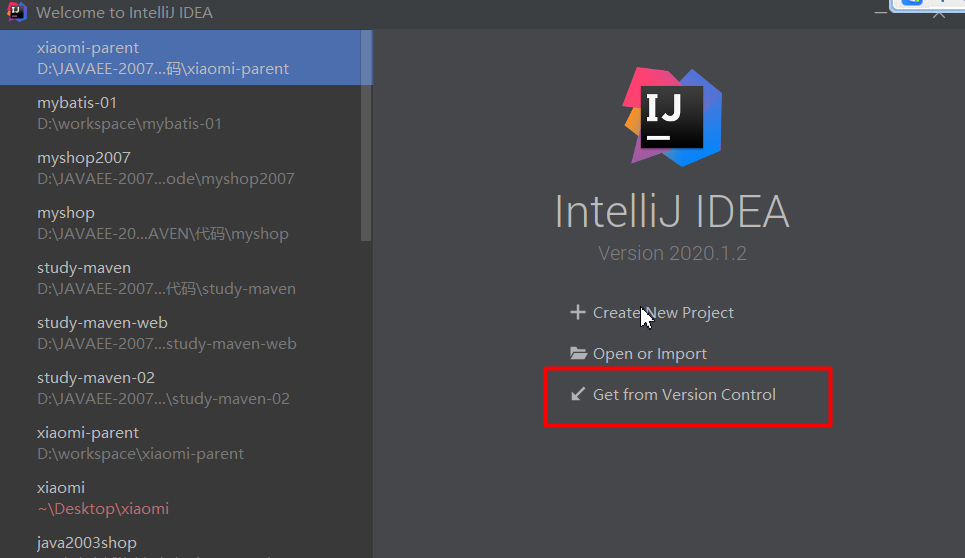Create a new project
This screenshot has width=965, height=558.
pyautogui.click(x=663, y=313)
